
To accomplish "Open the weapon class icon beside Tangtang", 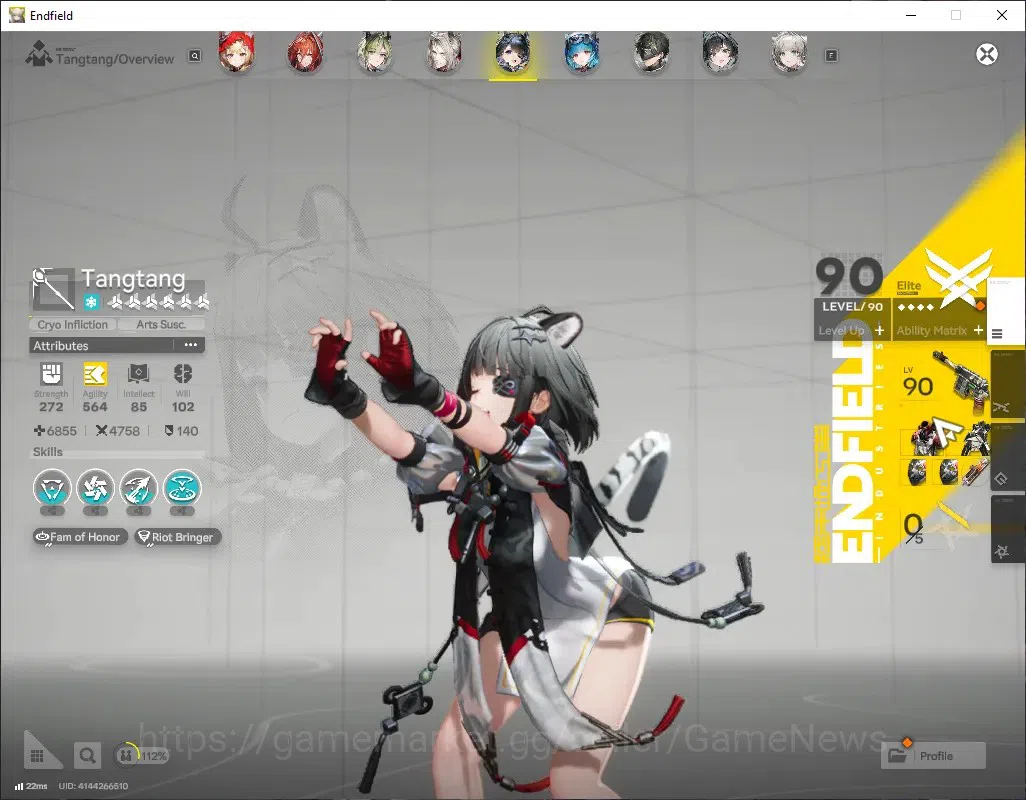I will coord(53,288).
